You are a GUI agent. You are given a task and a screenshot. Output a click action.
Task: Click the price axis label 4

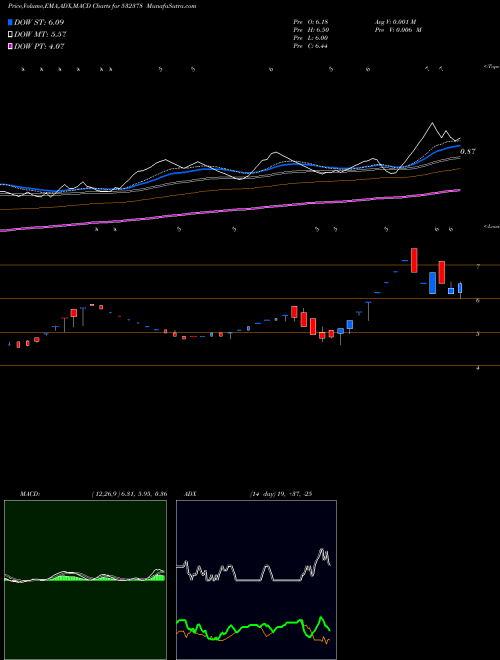[x=478, y=367]
